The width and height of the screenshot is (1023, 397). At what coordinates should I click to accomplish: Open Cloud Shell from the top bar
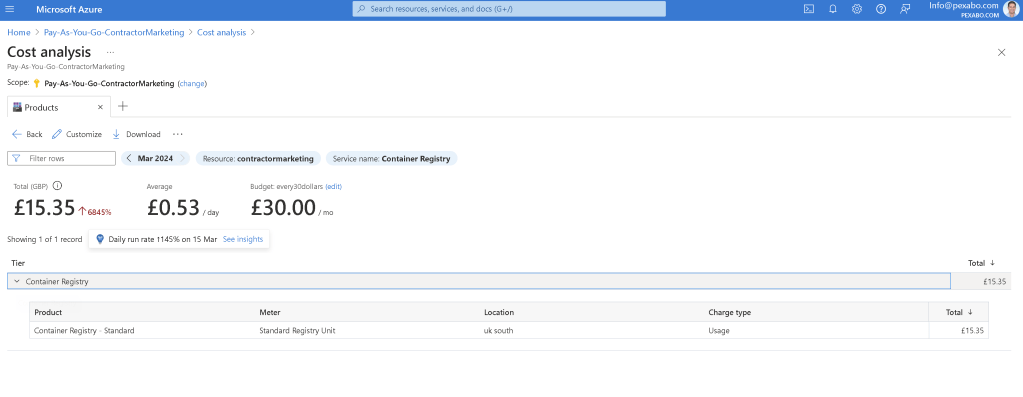808,9
